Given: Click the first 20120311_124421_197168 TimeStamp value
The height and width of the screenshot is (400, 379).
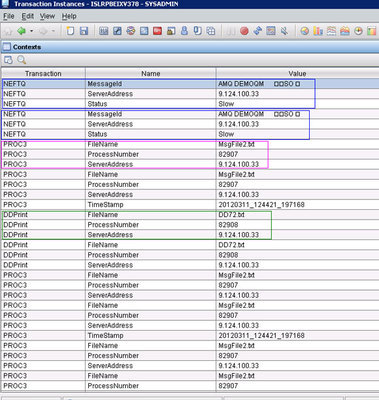Looking at the screenshot, I should 261,205.
